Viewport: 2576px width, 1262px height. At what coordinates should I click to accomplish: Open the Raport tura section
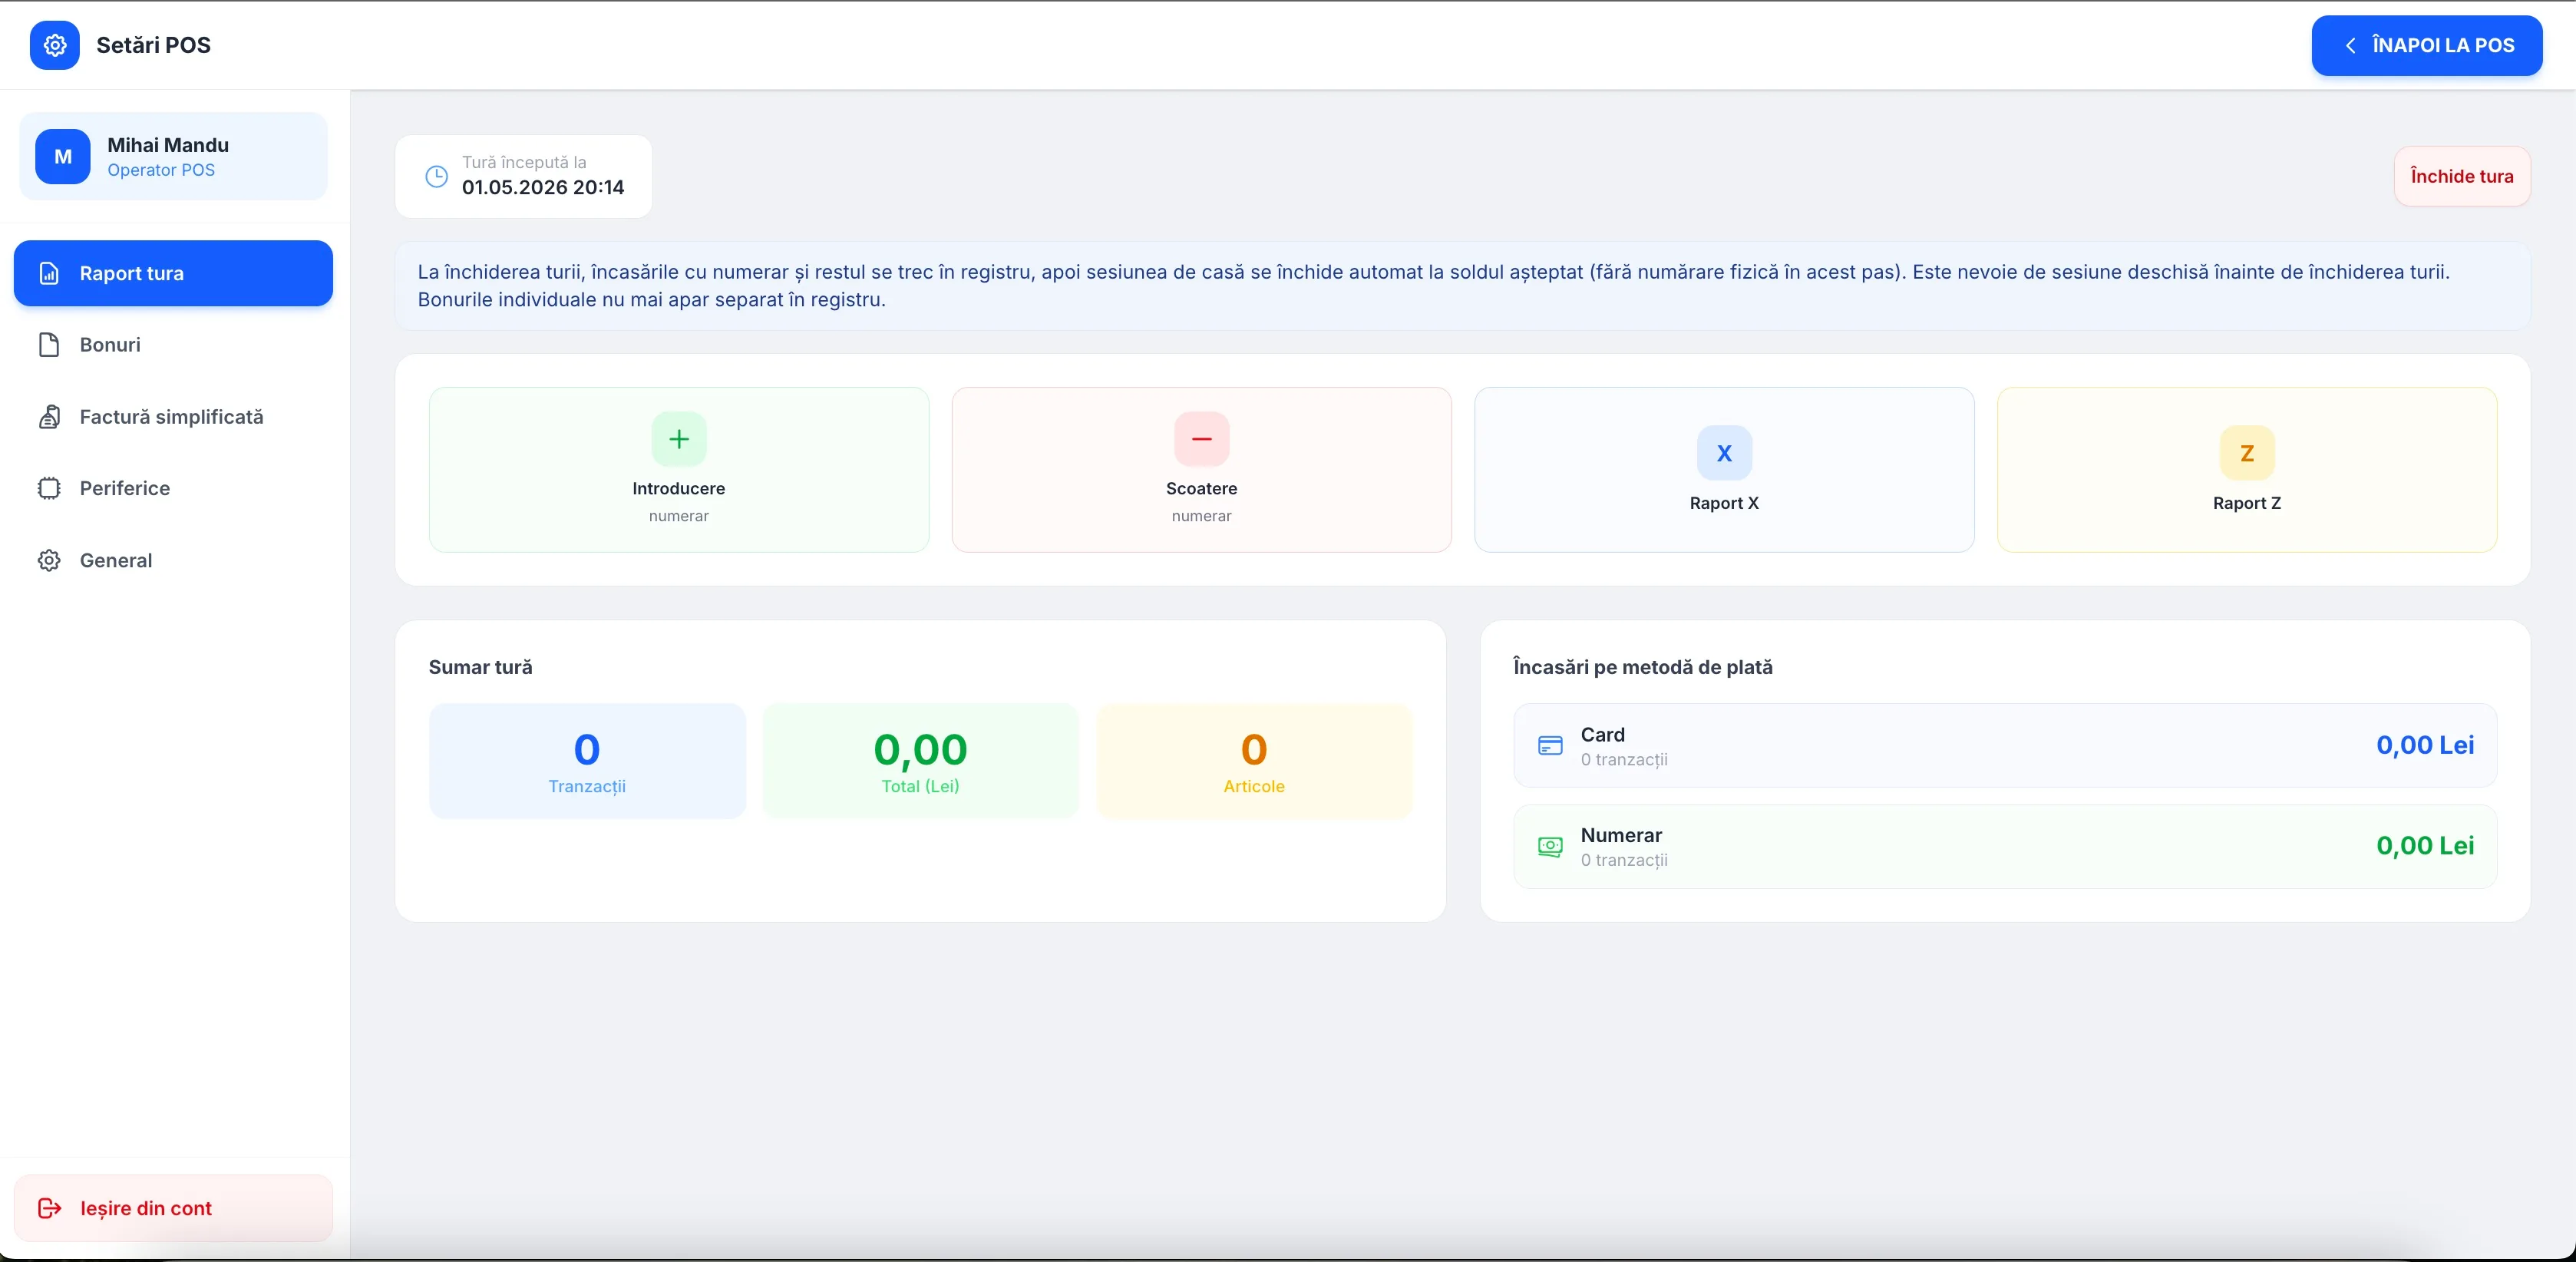pyautogui.click(x=173, y=273)
